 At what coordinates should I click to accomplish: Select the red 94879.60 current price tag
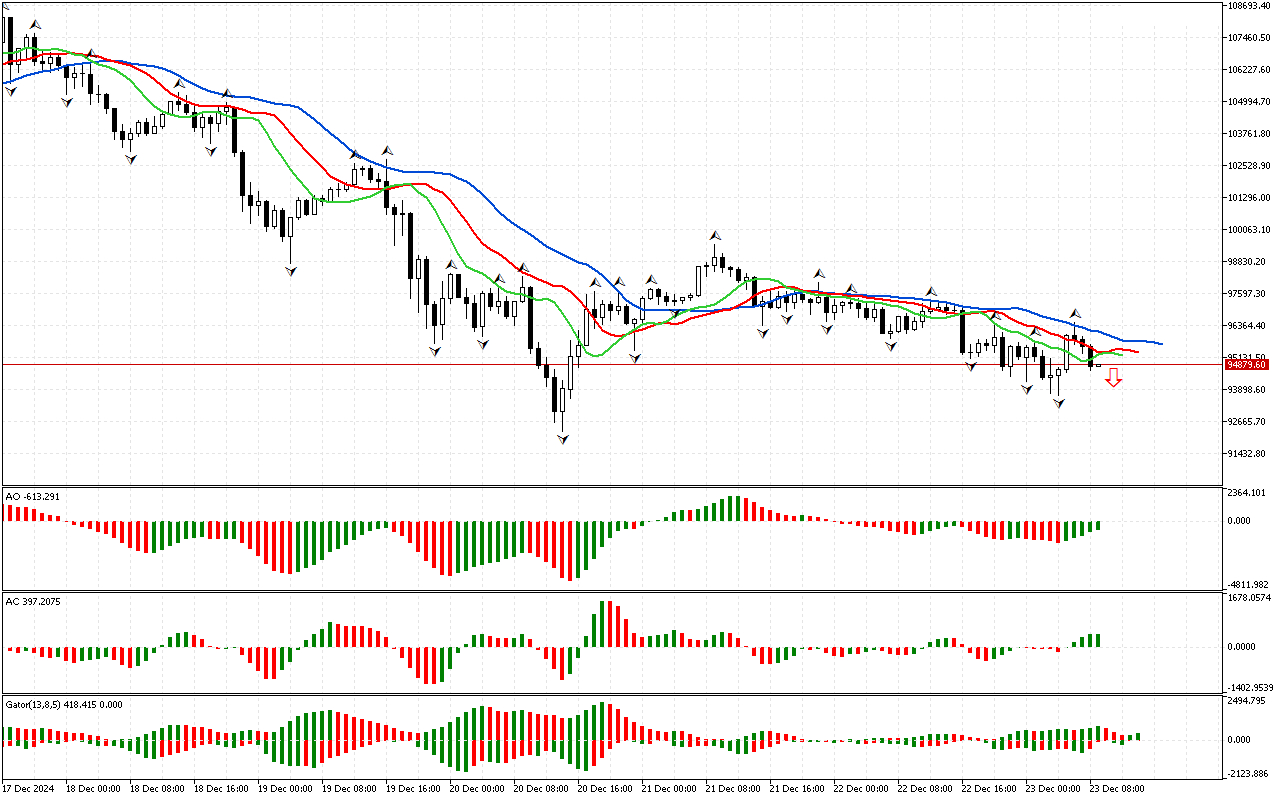pos(1247,365)
